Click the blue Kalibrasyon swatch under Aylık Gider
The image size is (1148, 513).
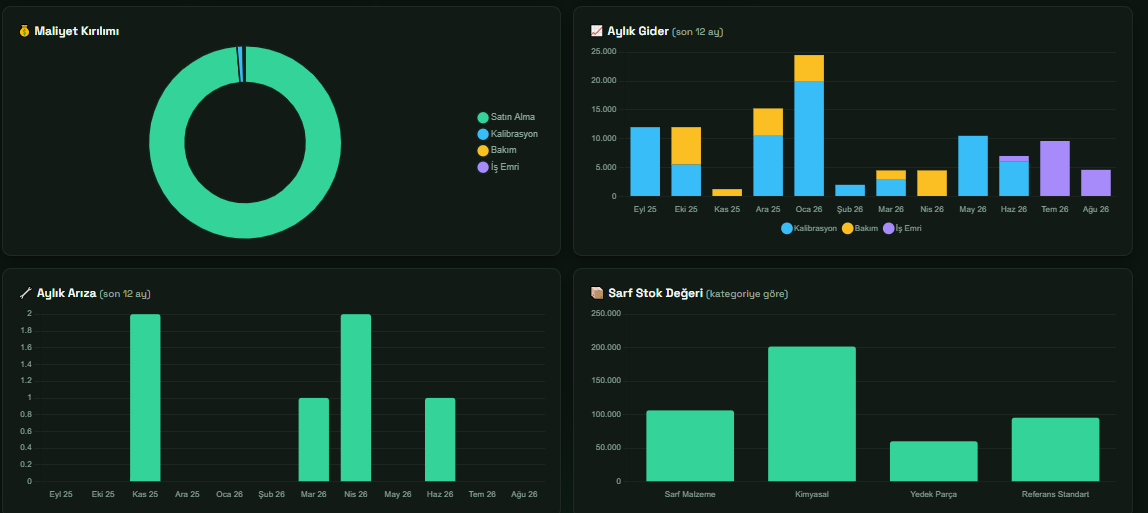786,228
